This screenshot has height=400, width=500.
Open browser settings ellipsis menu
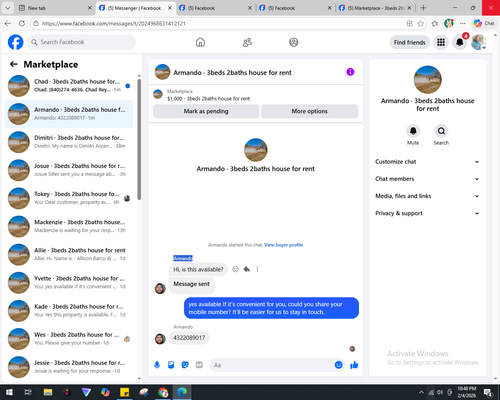coord(463,23)
